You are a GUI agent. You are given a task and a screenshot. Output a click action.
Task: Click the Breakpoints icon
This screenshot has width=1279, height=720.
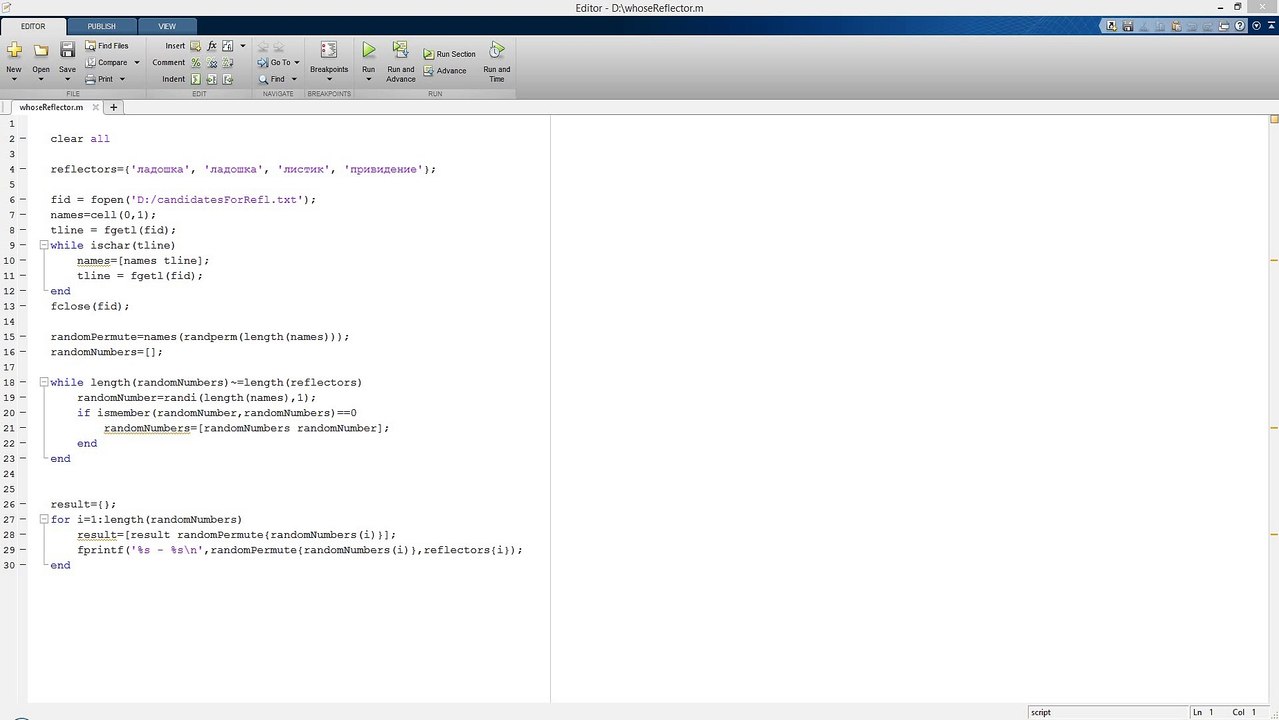pyautogui.click(x=328, y=50)
